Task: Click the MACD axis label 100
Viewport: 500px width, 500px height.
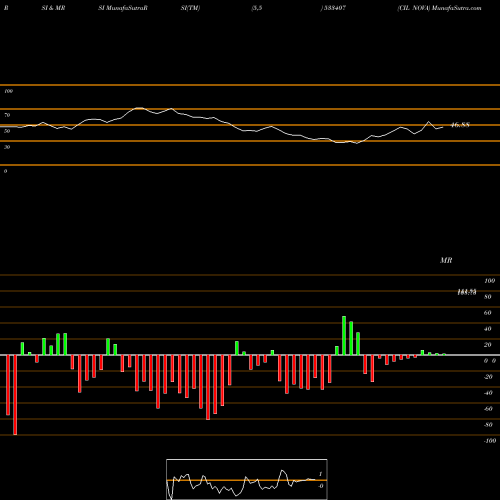Action: [x=489, y=281]
